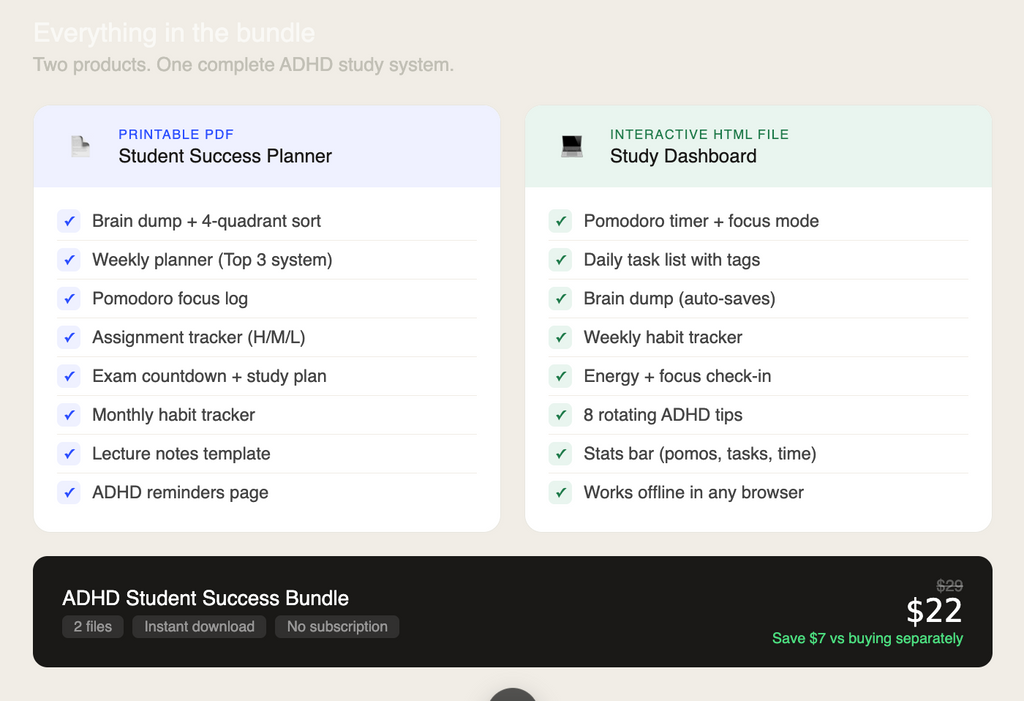Click checkmark next to Lecture notes template
Viewport: 1024px width, 701px height.
69,454
